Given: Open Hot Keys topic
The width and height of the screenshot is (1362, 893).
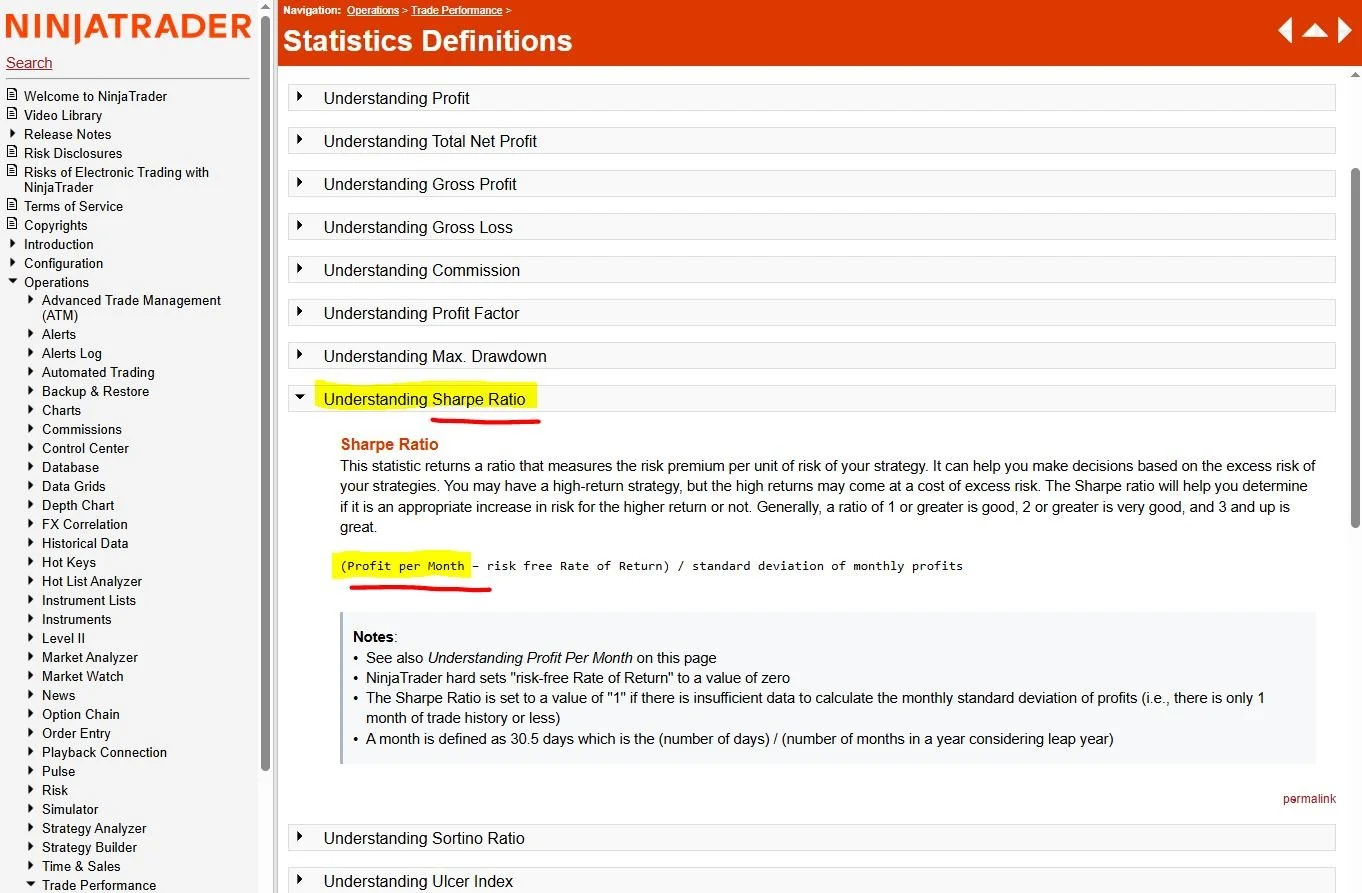Looking at the screenshot, I should tap(69, 562).
